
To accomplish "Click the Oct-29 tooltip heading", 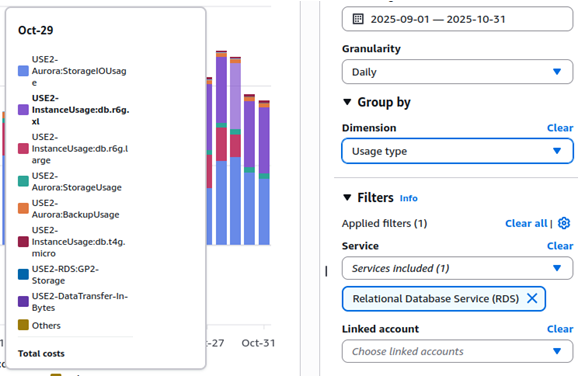I will click(x=35, y=30).
